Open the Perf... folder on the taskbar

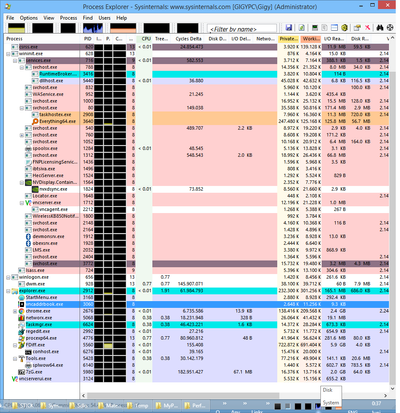click(196, 405)
